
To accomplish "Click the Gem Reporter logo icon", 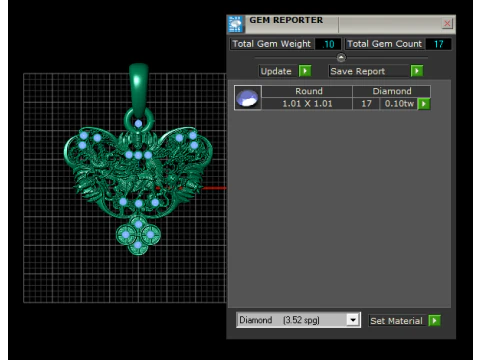I will pos(236,24).
